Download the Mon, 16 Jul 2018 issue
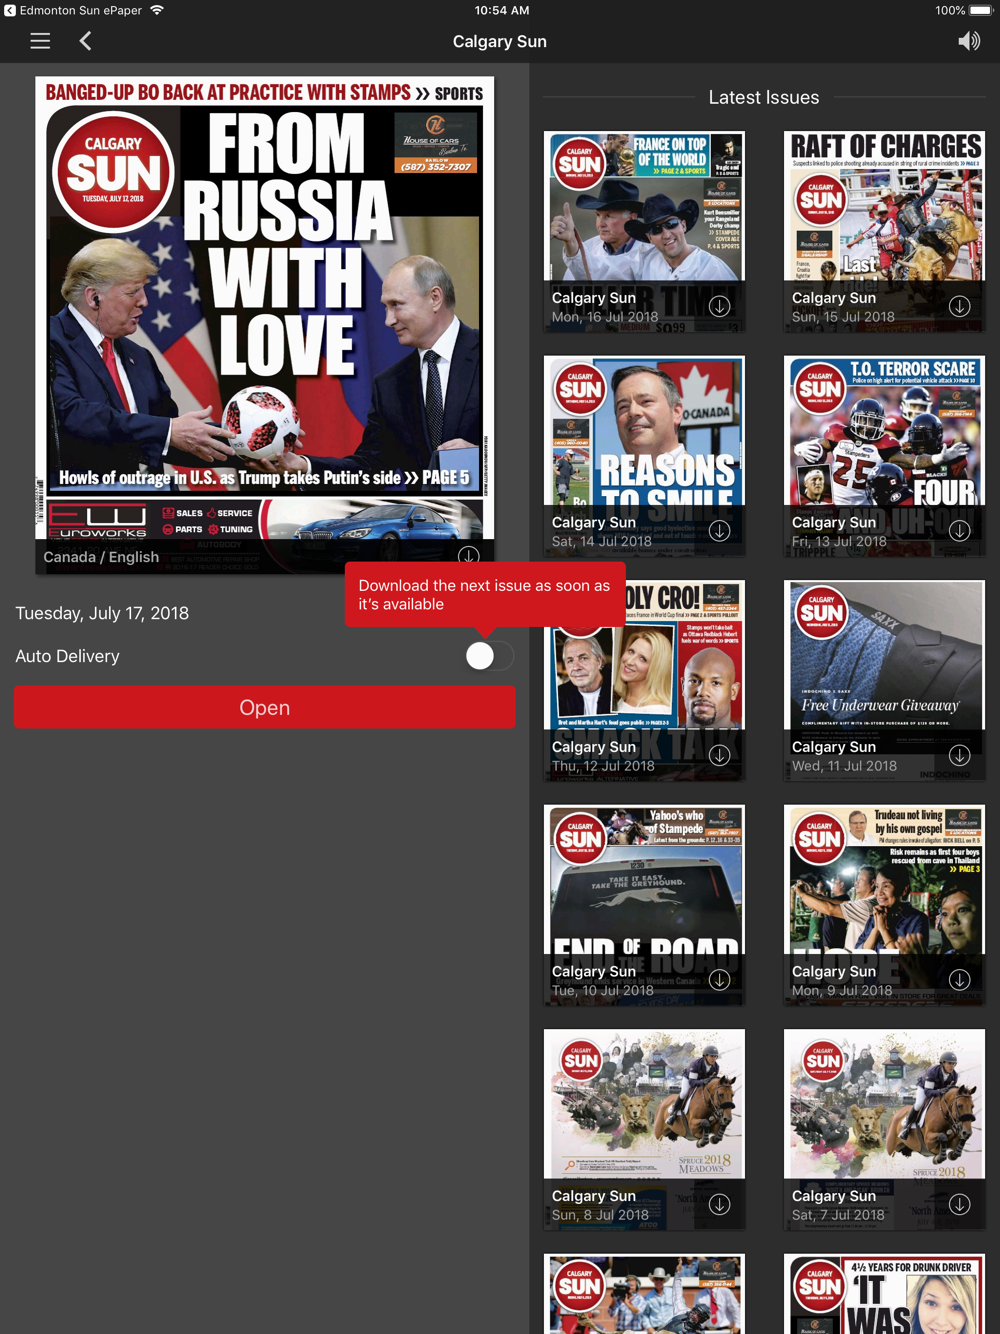The width and height of the screenshot is (1000, 1334). (x=719, y=306)
